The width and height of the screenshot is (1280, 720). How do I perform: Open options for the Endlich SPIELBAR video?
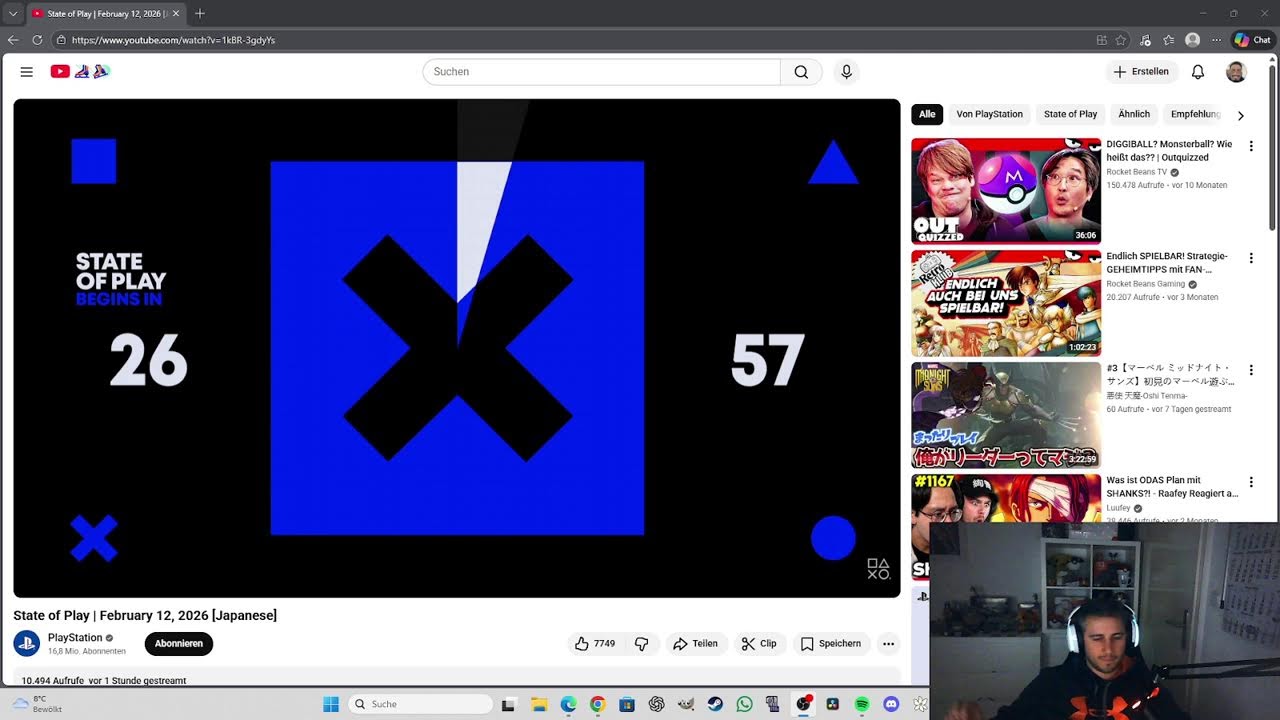[x=1250, y=258]
